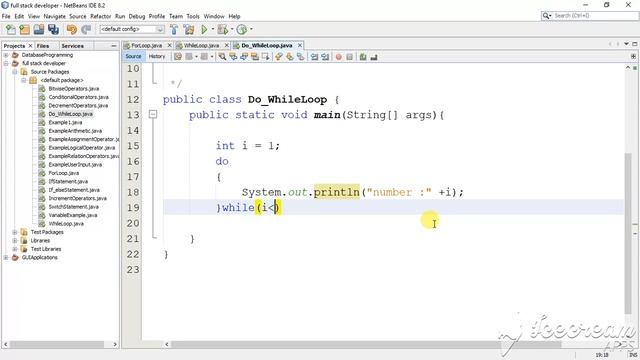Screen dimensions: 640x360
Task: Click the Comment icon in editor toolbar
Action: [x=363, y=57]
